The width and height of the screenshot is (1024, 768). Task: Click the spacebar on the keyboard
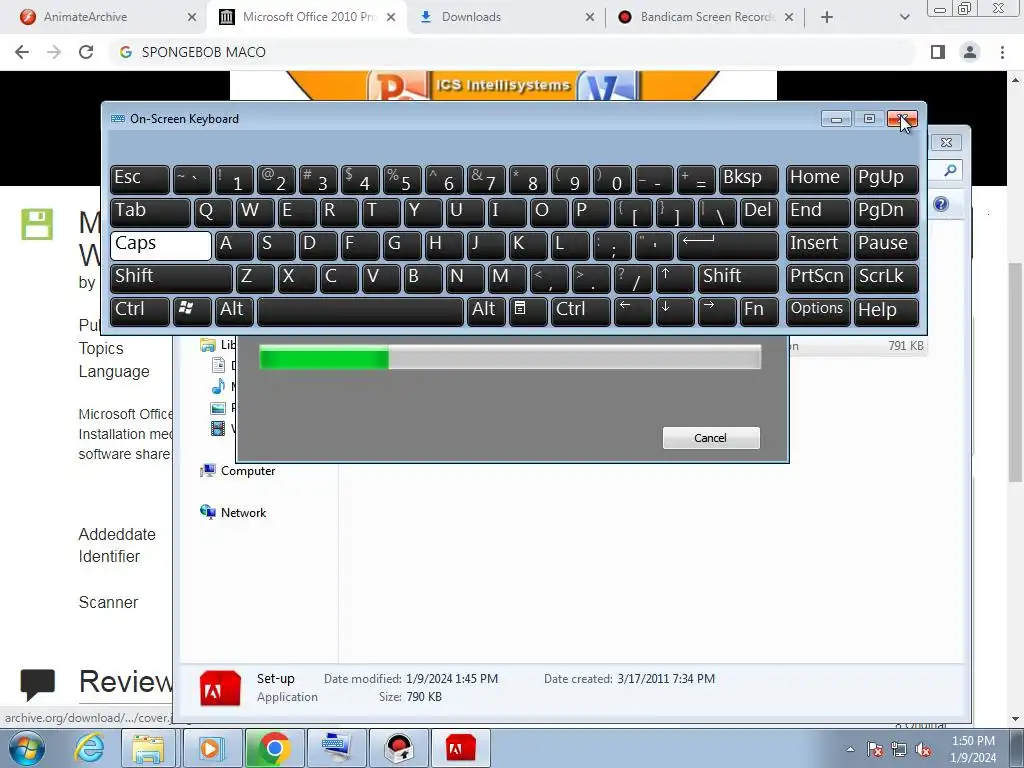coord(360,311)
